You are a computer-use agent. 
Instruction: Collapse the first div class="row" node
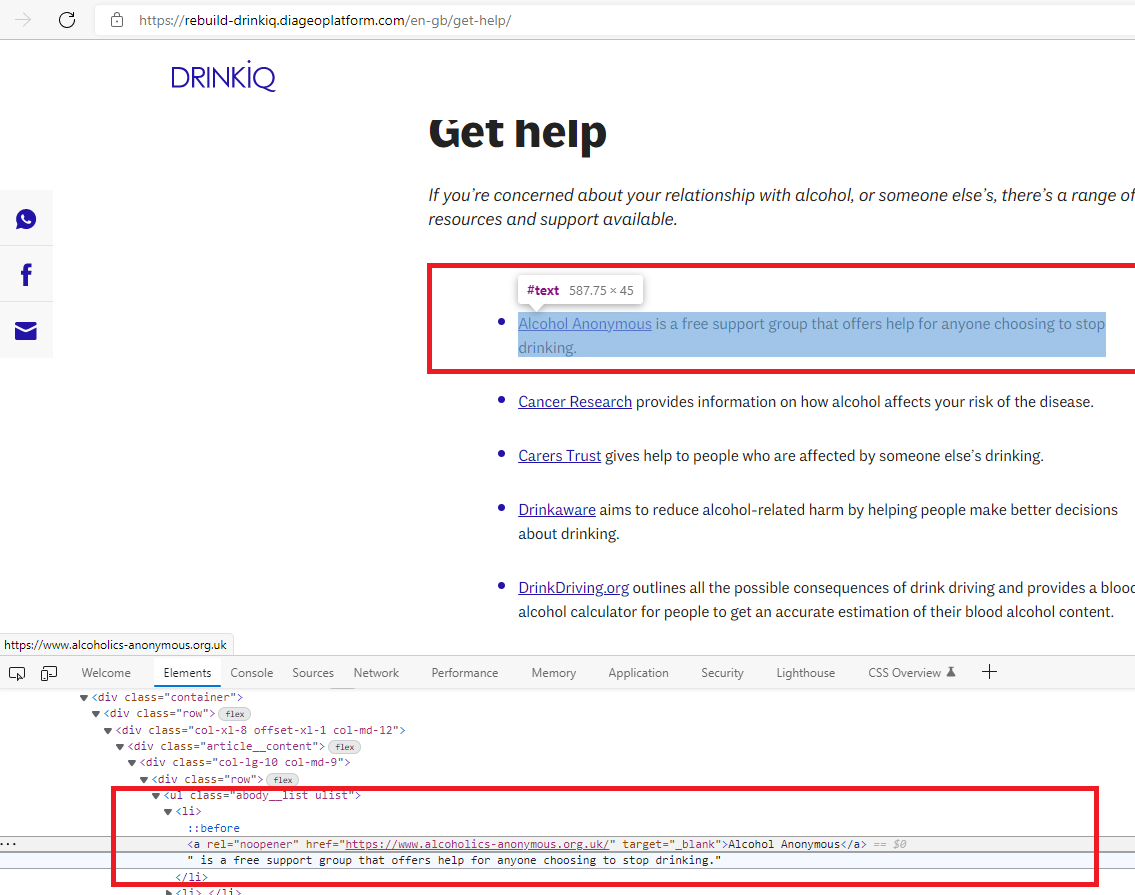pyautogui.click(x=96, y=714)
